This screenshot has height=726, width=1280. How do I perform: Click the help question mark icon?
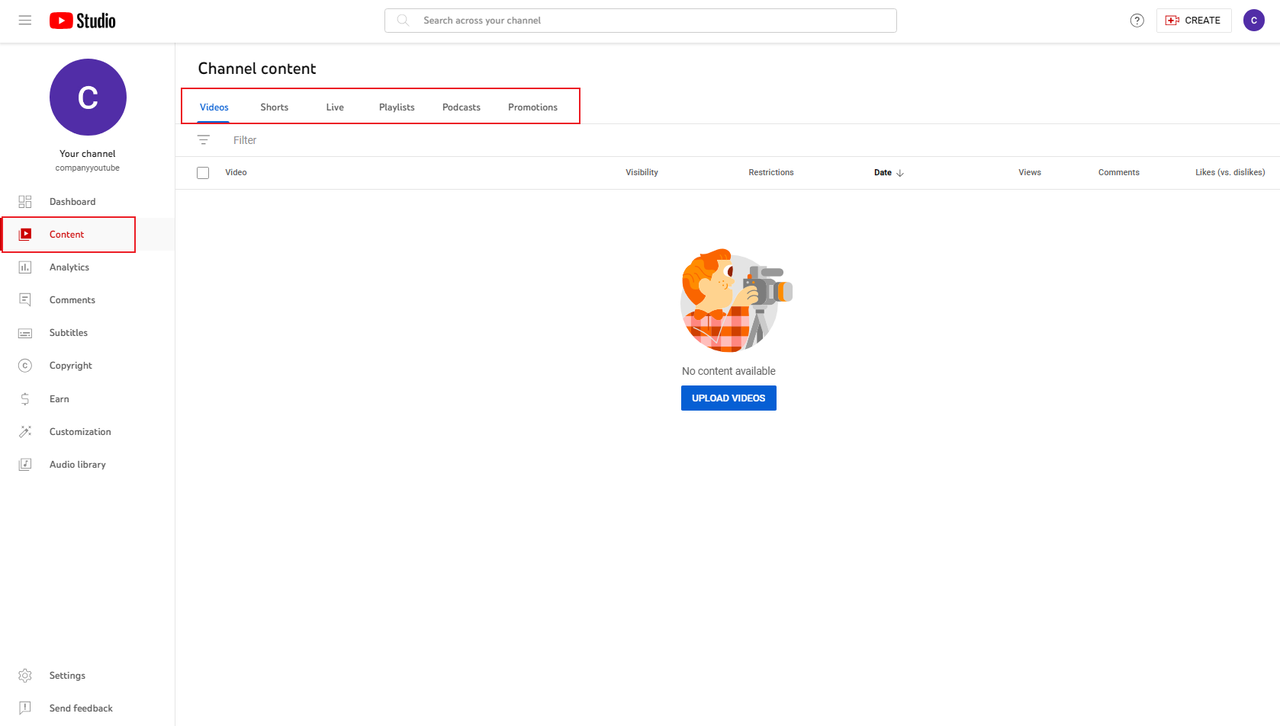click(1136, 20)
